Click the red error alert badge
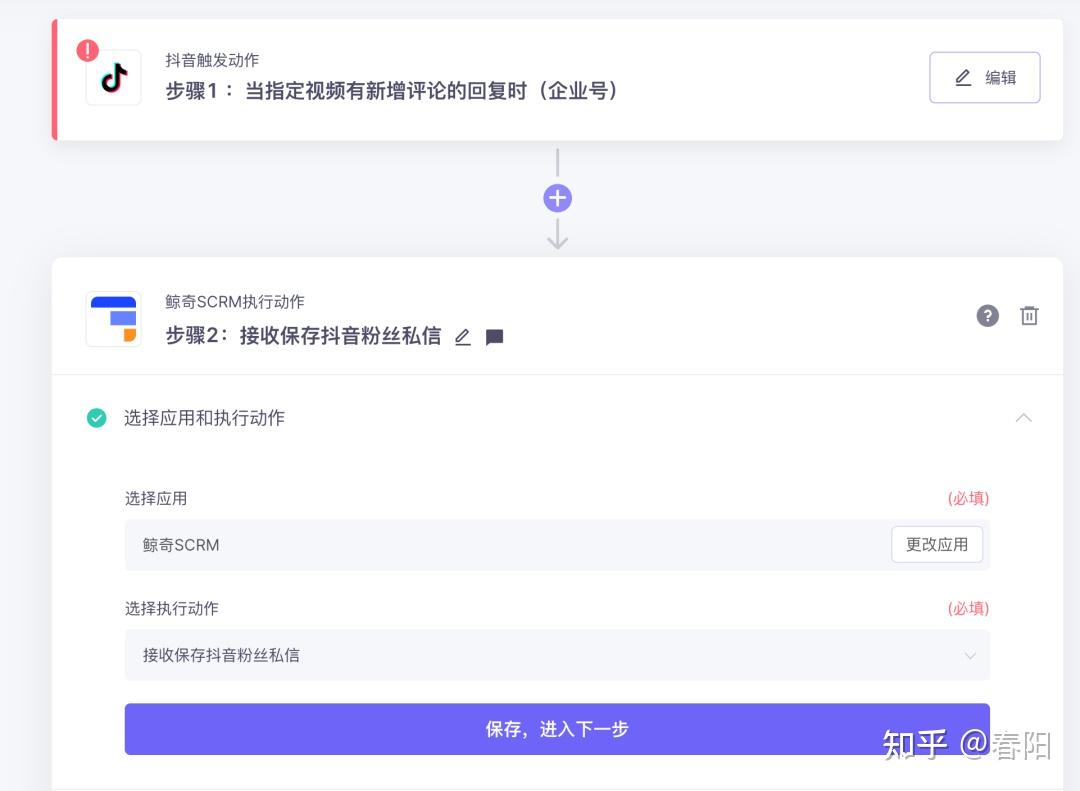This screenshot has width=1080, height=791. click(x=87, y=50)
